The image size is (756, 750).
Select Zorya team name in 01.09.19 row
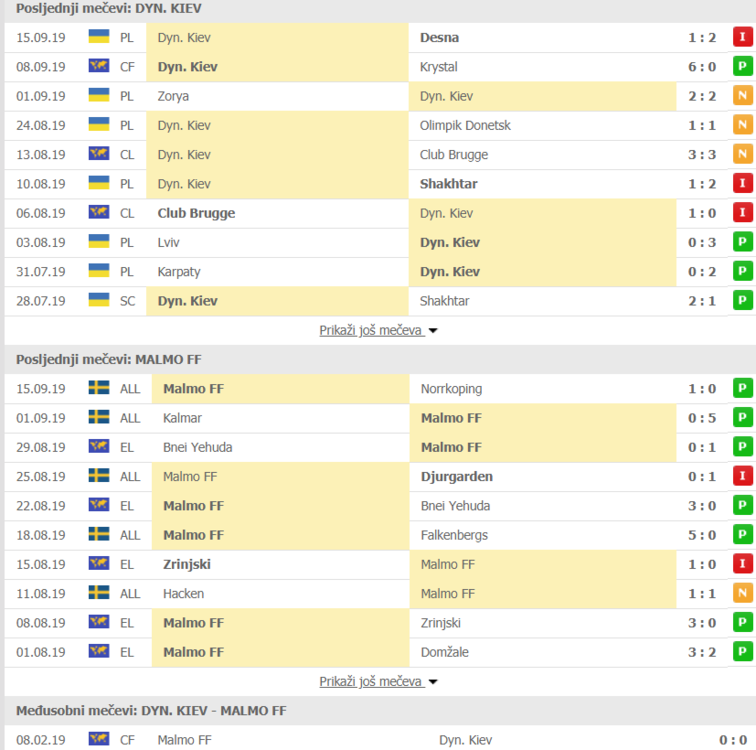tap(173, 96)
